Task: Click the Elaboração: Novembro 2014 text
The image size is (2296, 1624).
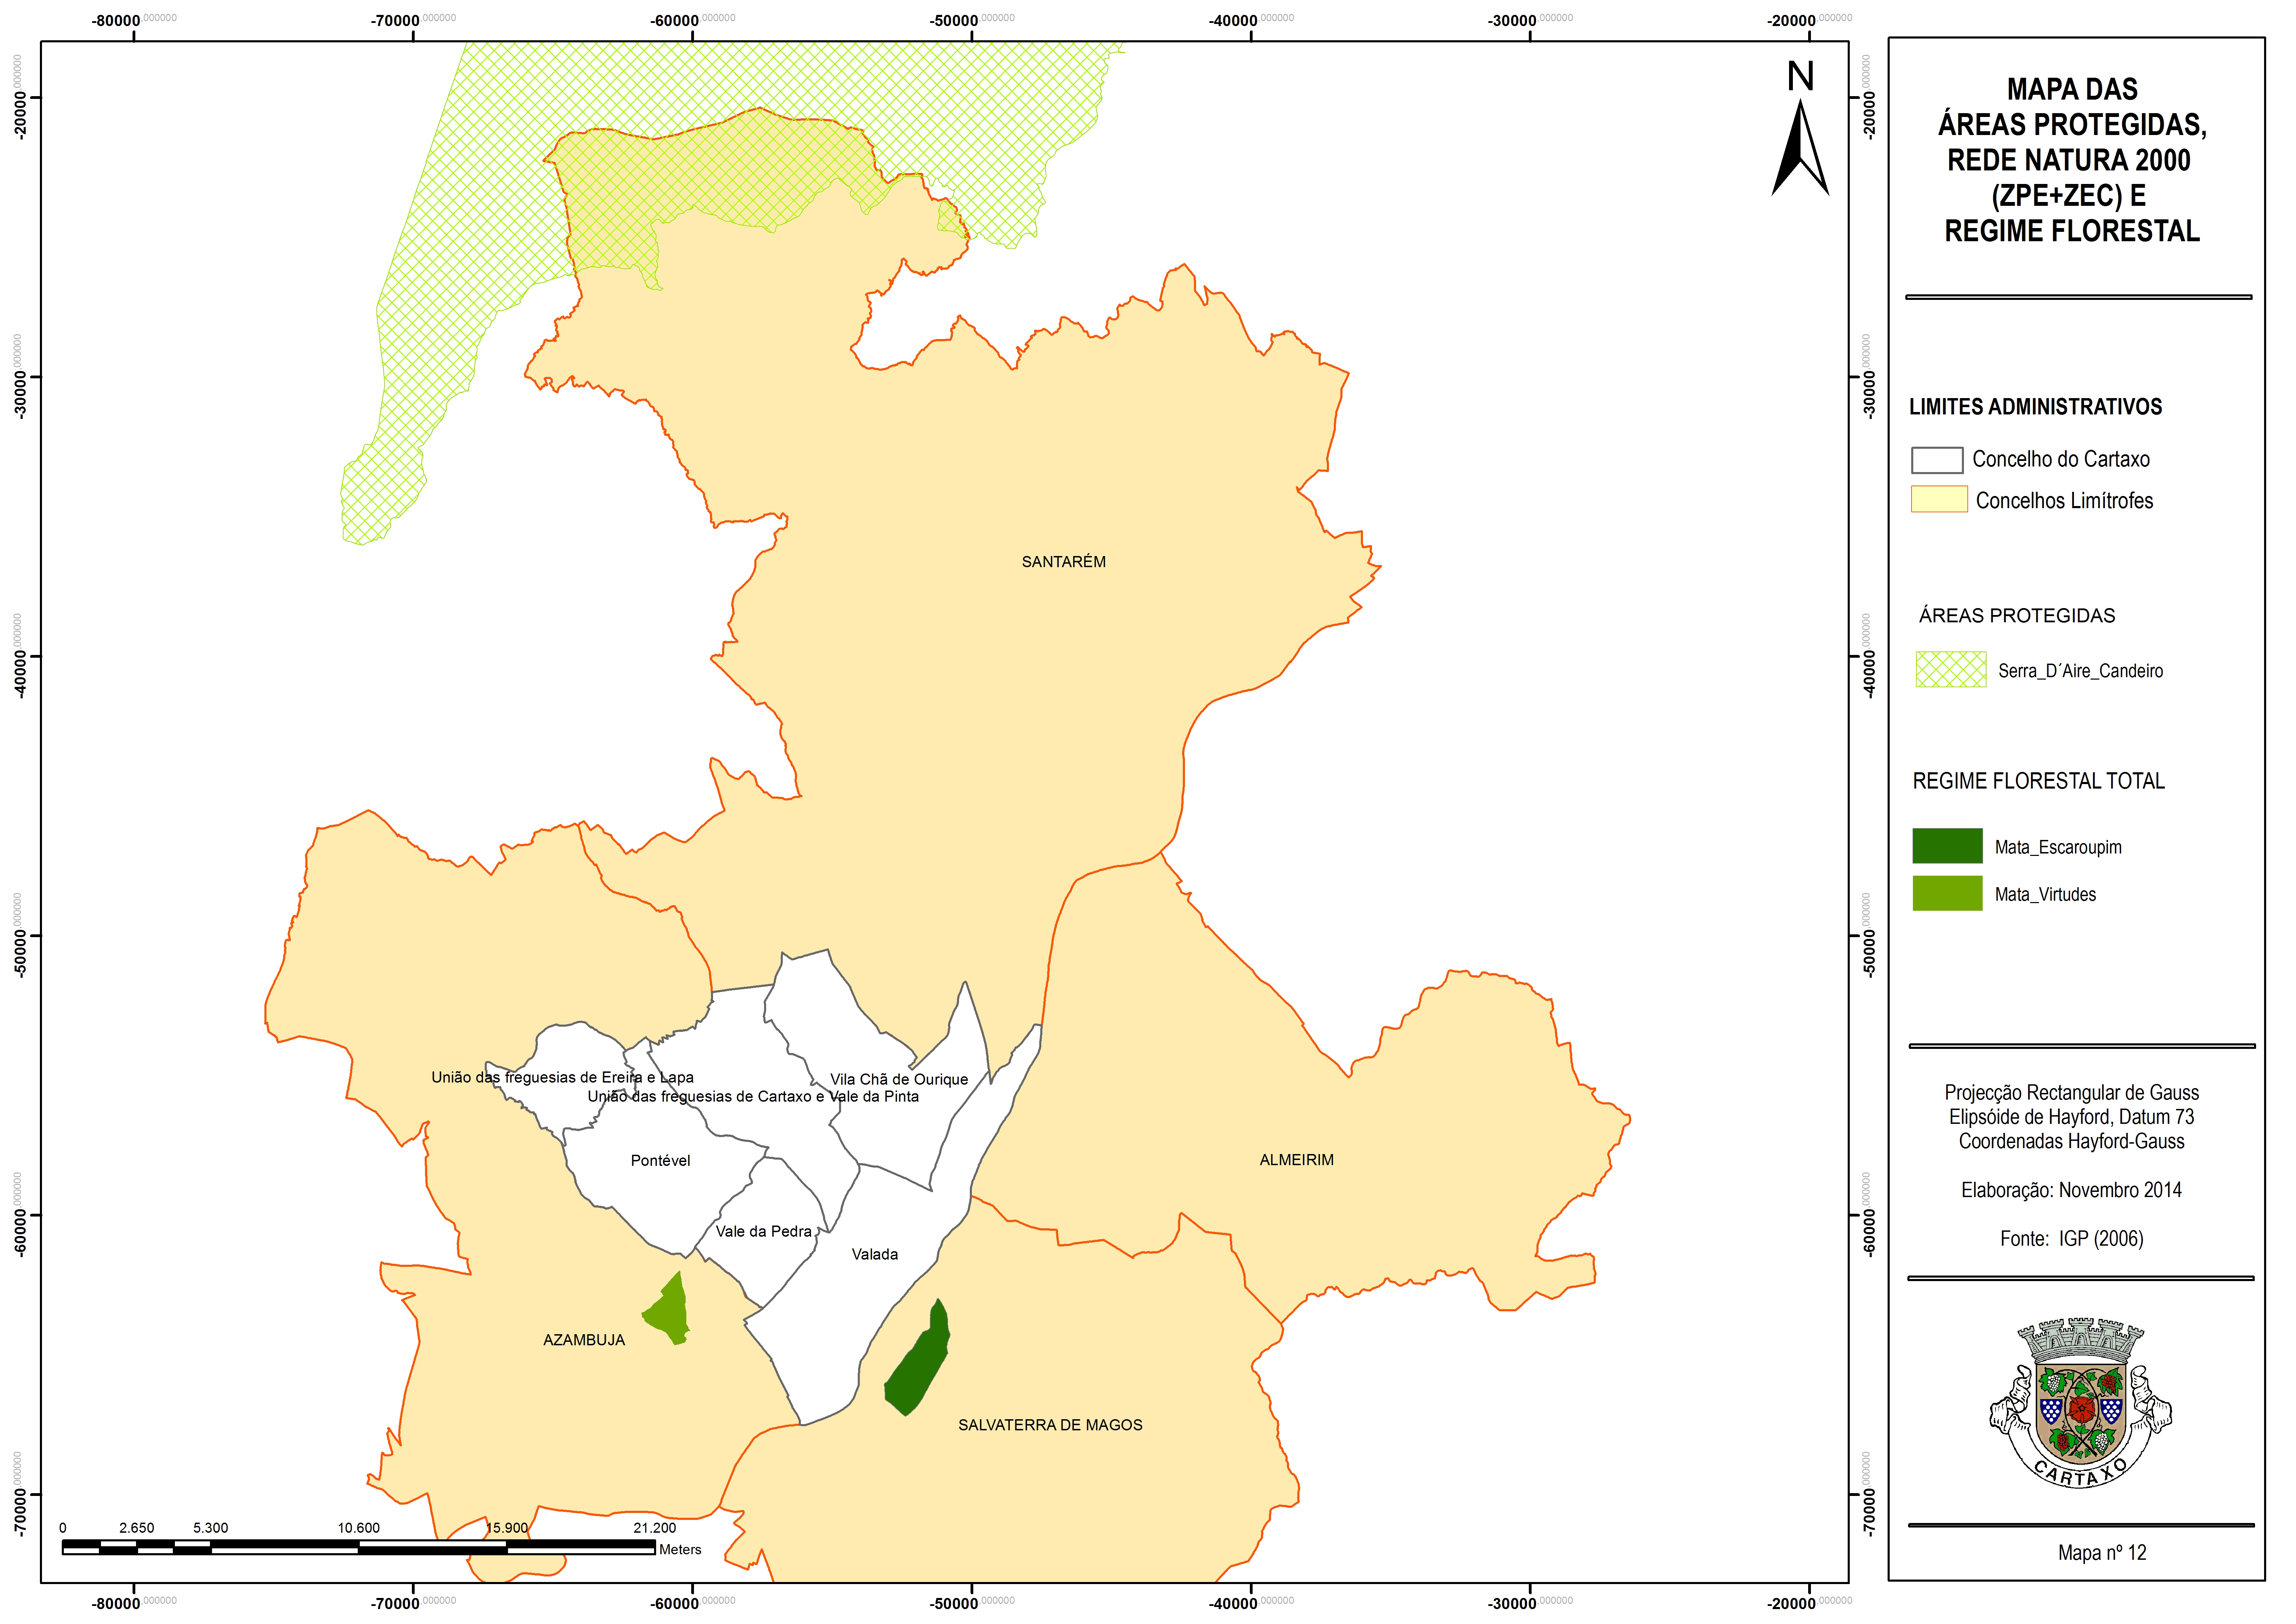Action: (2071, 1190)
